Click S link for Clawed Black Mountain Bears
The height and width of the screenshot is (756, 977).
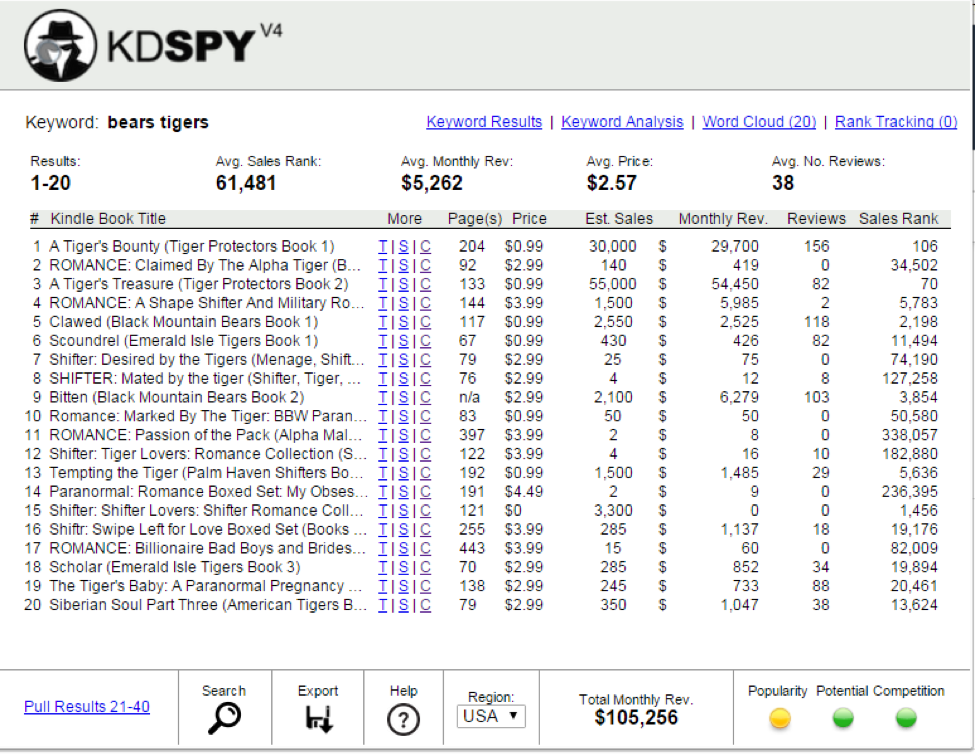coord(404,322)
